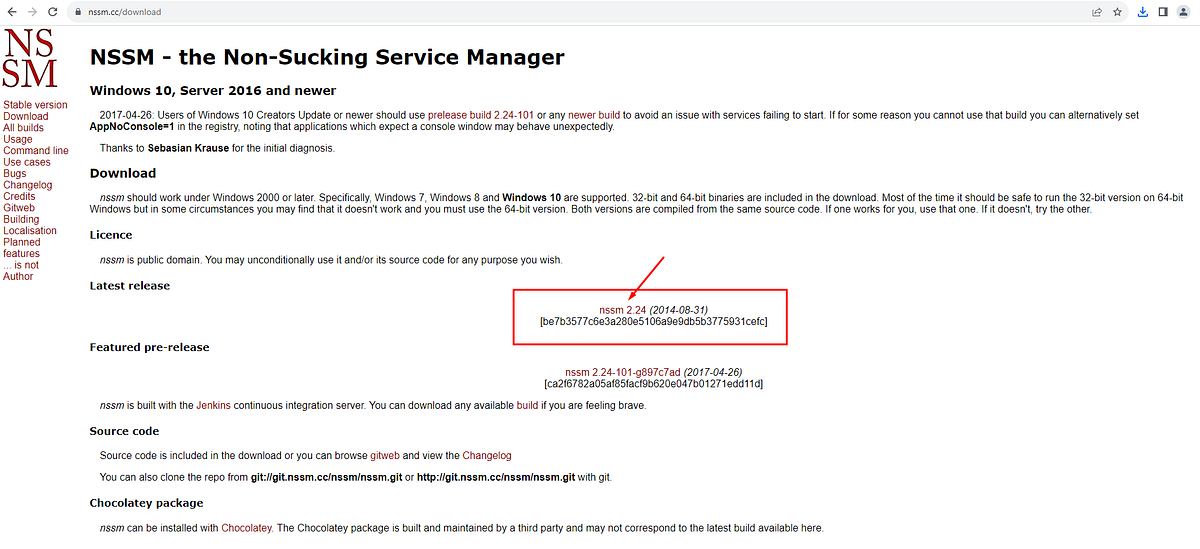Open the Changelog link under Source code
Image resolution: width=1200 pixels, height=549 pixels.
[487, 456]
